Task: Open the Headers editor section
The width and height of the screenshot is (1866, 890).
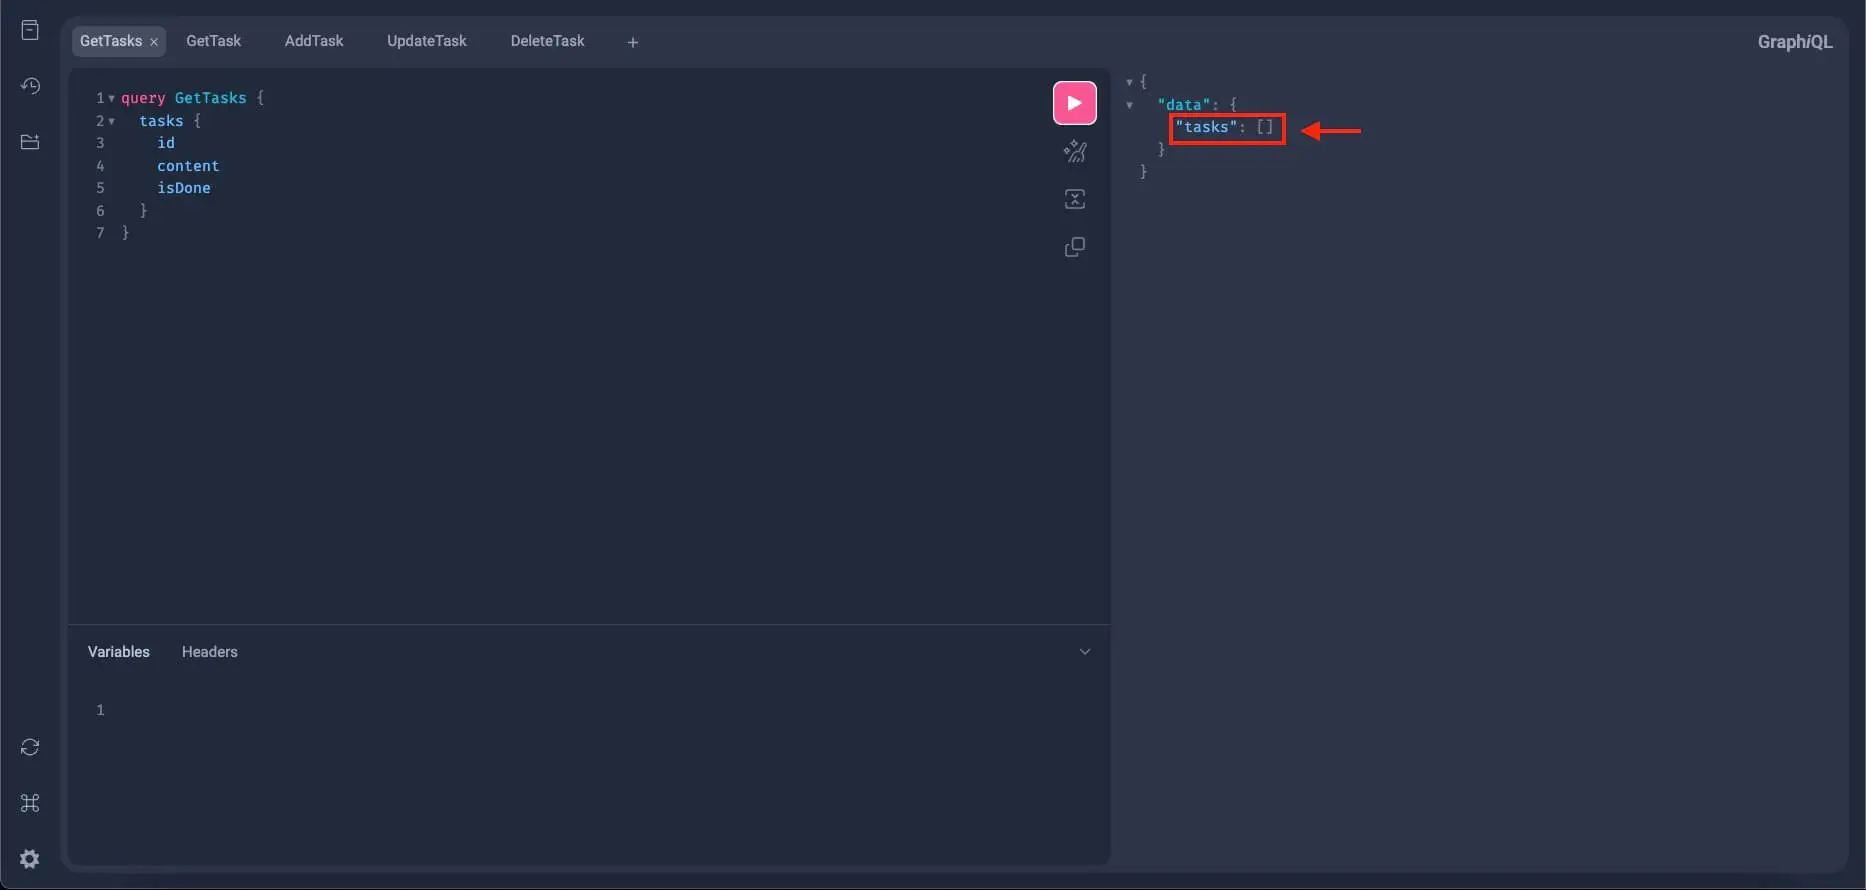Action: [209, 652]
